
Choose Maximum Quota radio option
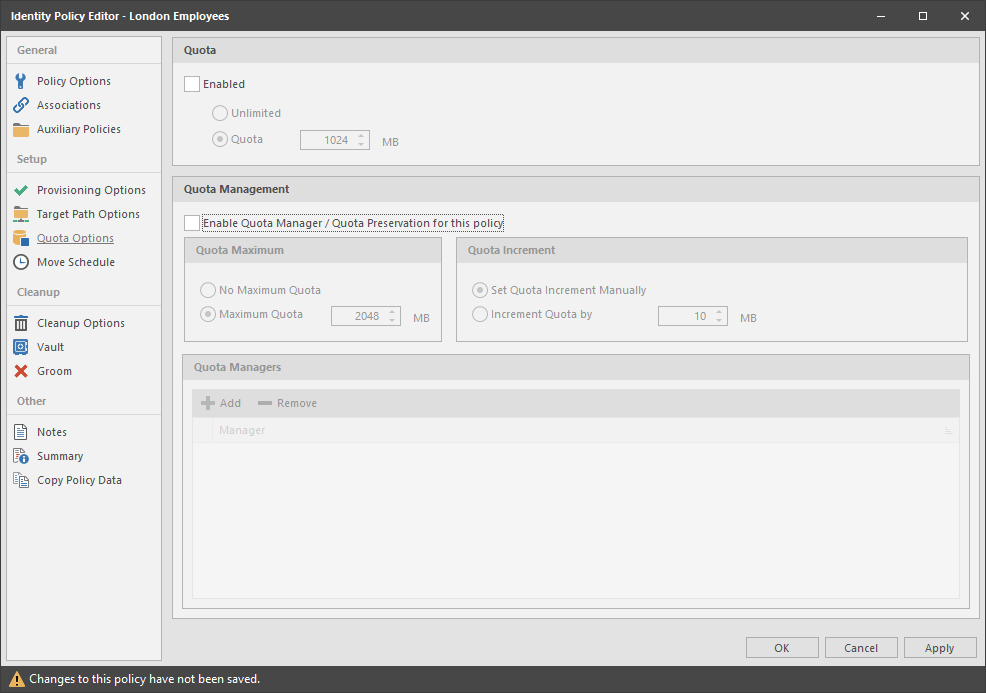pyautogui.click(x=208, y=314)
